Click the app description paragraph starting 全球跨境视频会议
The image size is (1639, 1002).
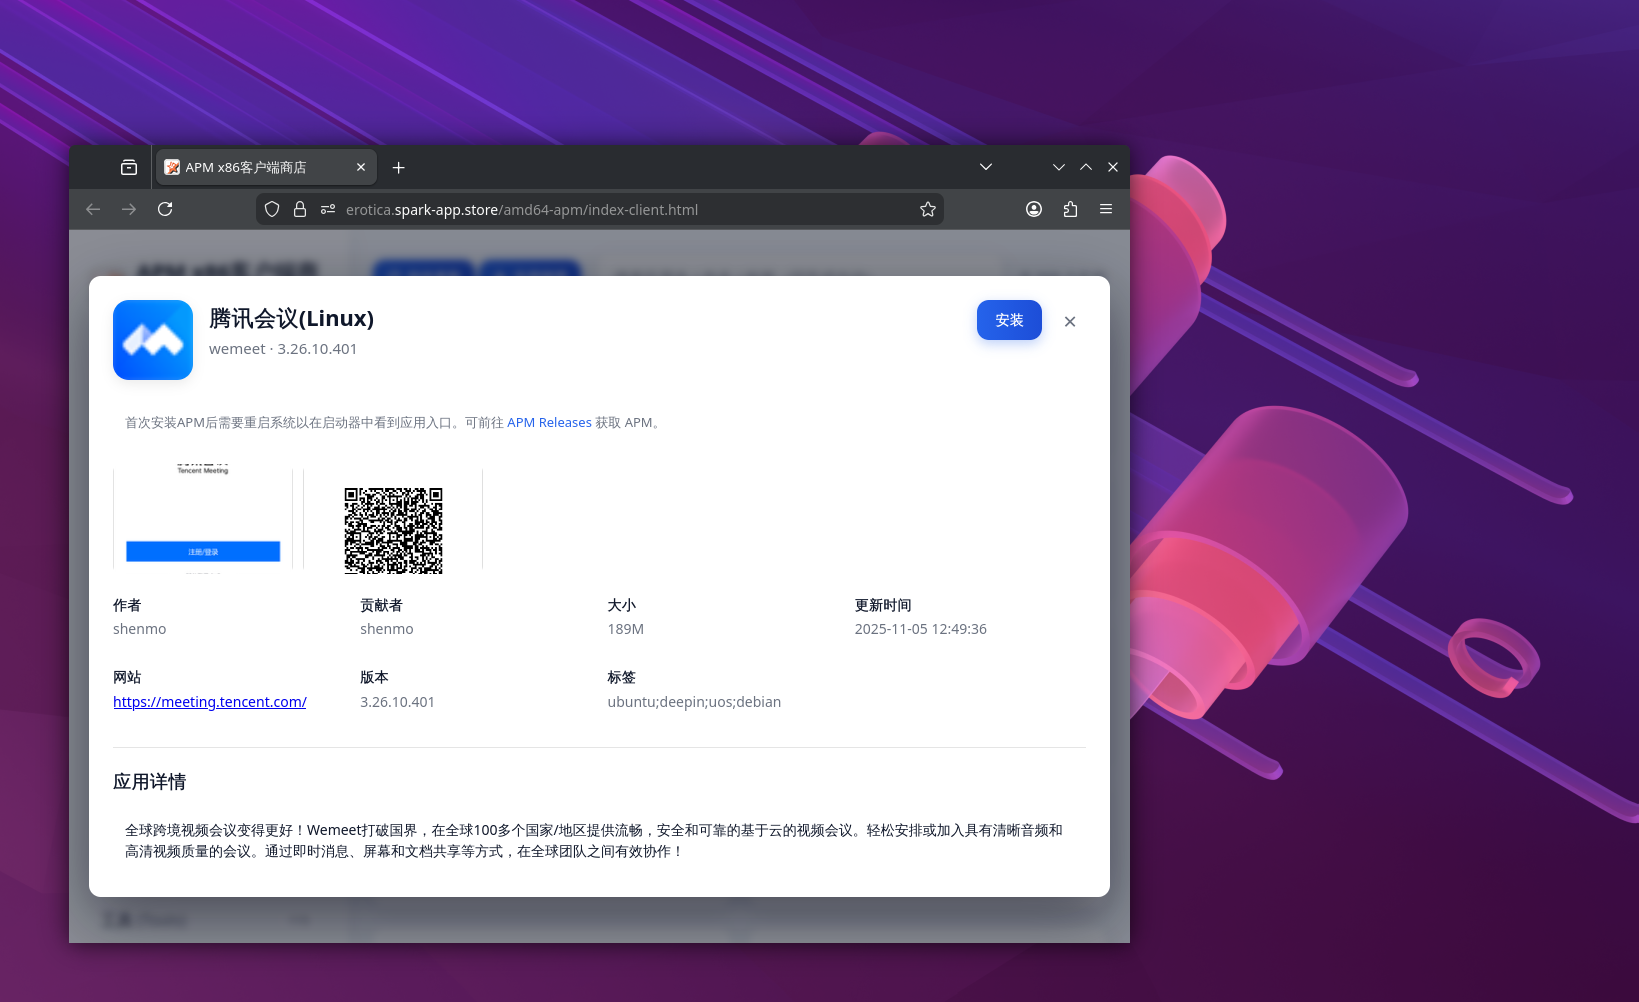pyautogui.click(x=594, y=841)
